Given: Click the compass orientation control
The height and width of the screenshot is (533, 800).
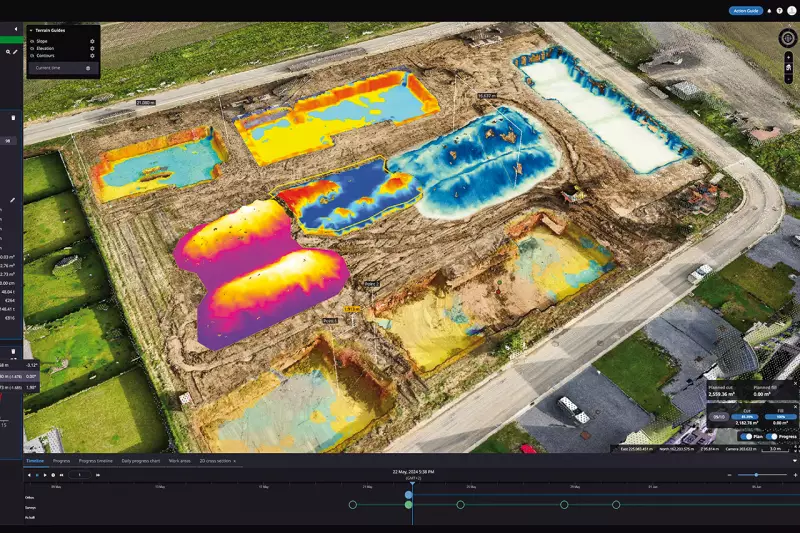Looking at the screenshot, I should point(788,38).
